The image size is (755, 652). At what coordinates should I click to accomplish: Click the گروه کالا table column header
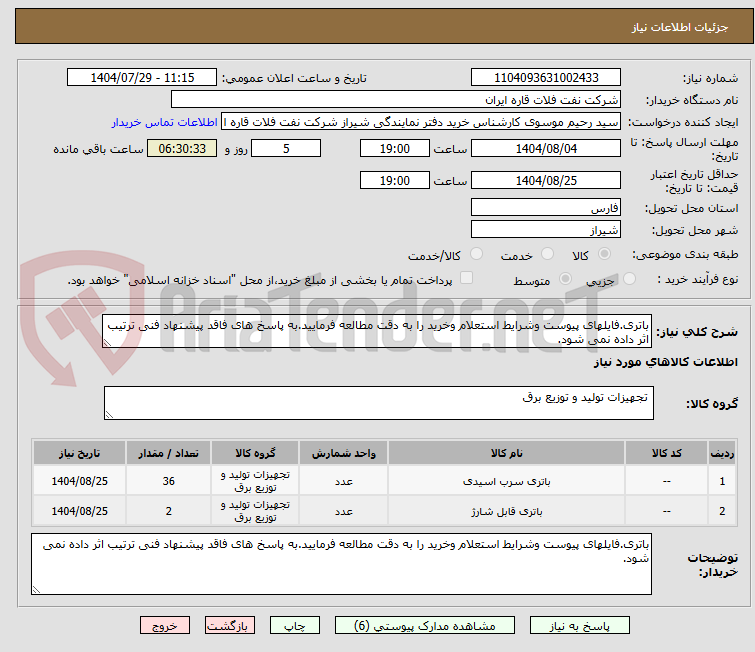tap(255, 453)
